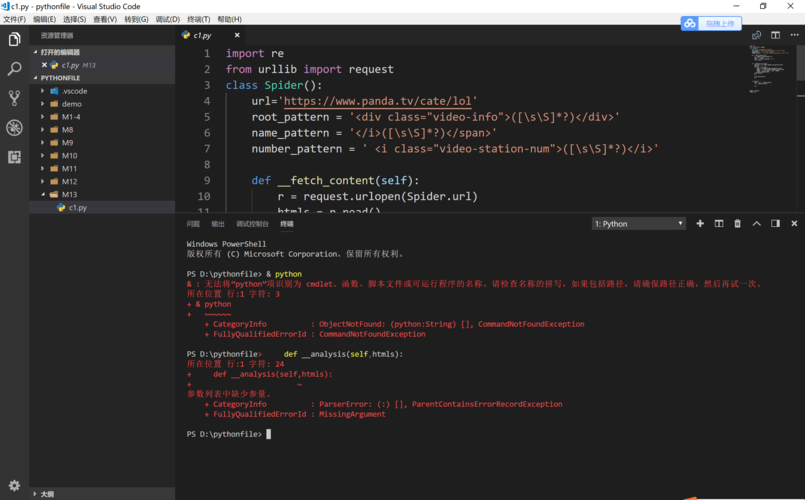Collapse the M13 folder
The height and width of the screenshot is (500, 805).
[43, 194]
